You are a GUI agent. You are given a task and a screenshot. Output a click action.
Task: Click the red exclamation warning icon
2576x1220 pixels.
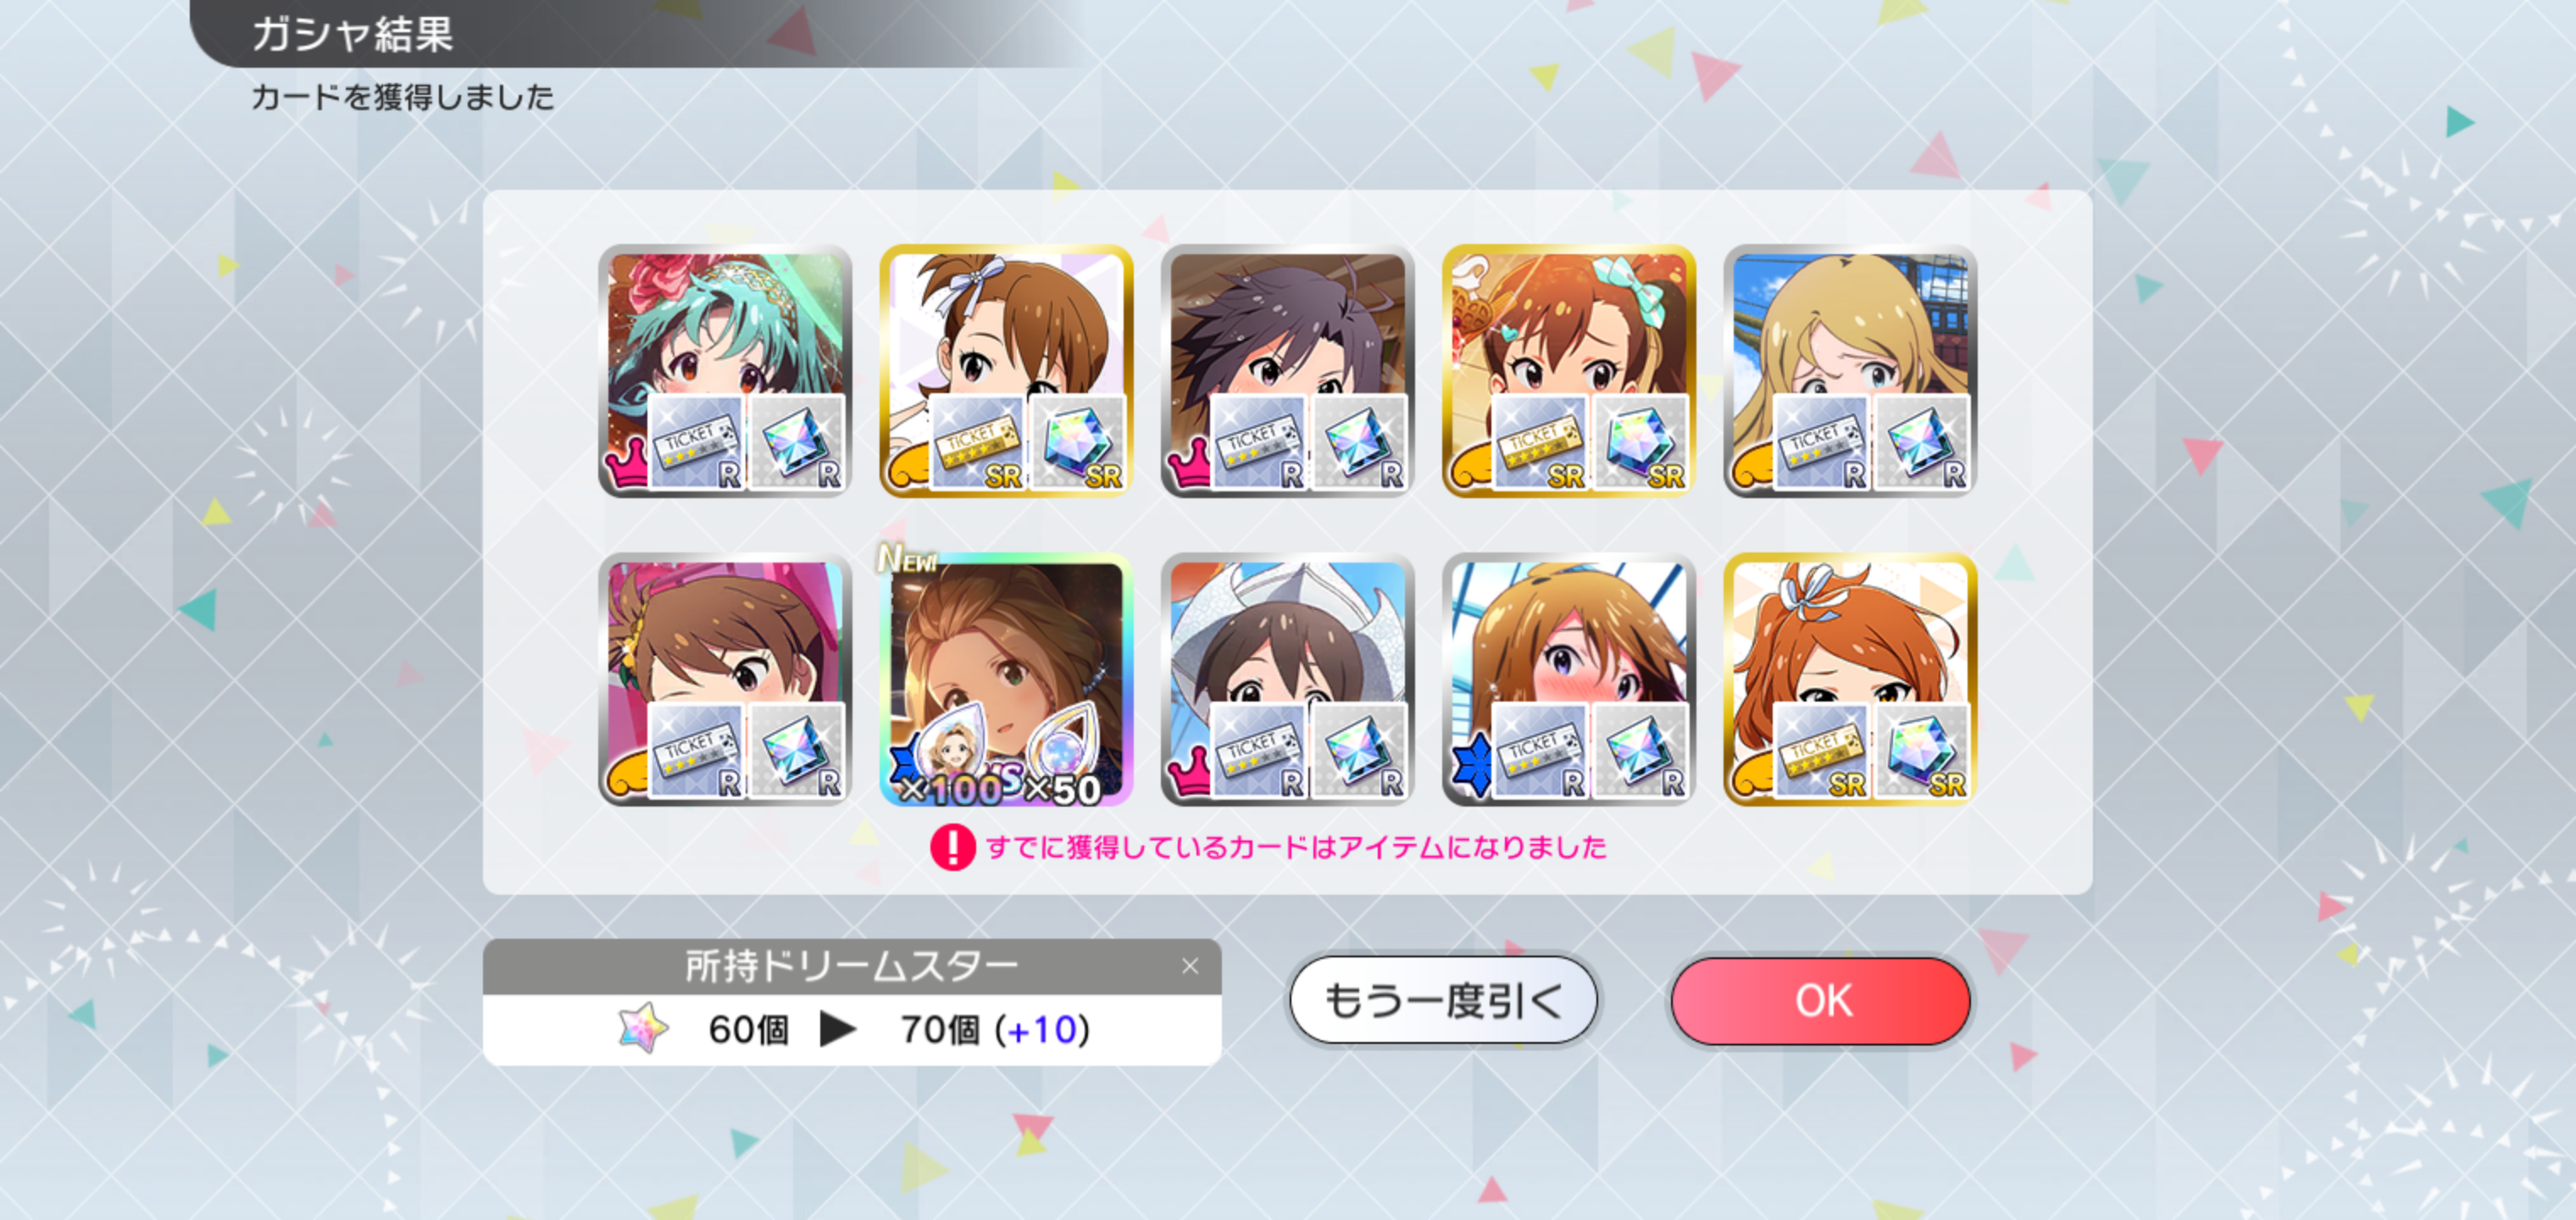(x=952, y=847)
